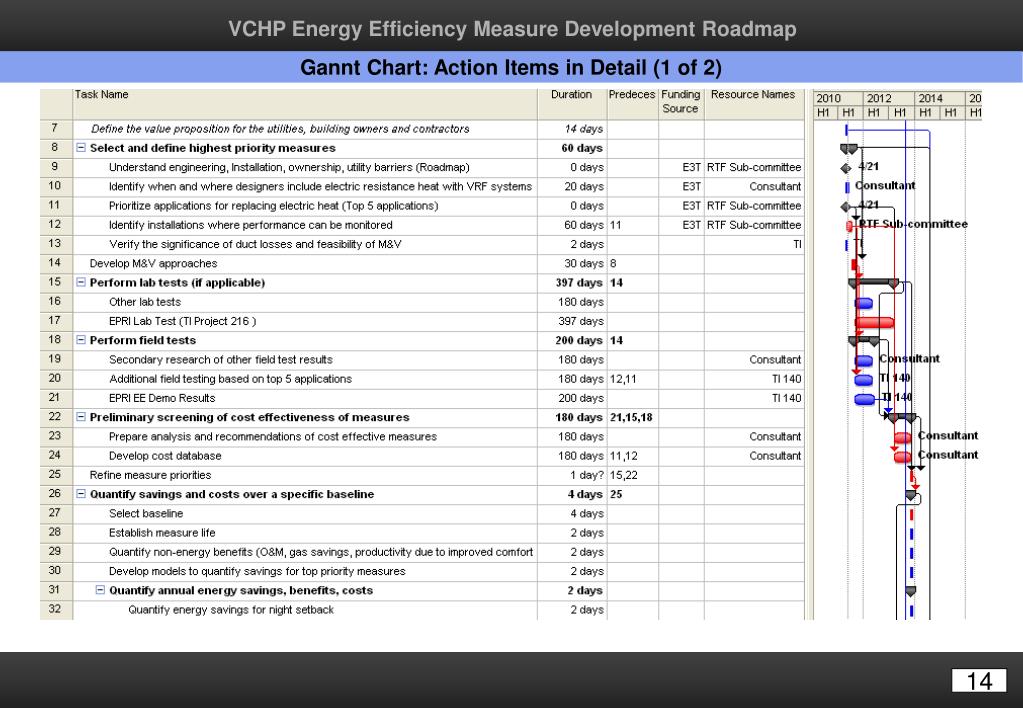The width and height of the screenshot is (1023, 708).
Task: Click the 2012 year header in timeline
Action: (889, 99)
